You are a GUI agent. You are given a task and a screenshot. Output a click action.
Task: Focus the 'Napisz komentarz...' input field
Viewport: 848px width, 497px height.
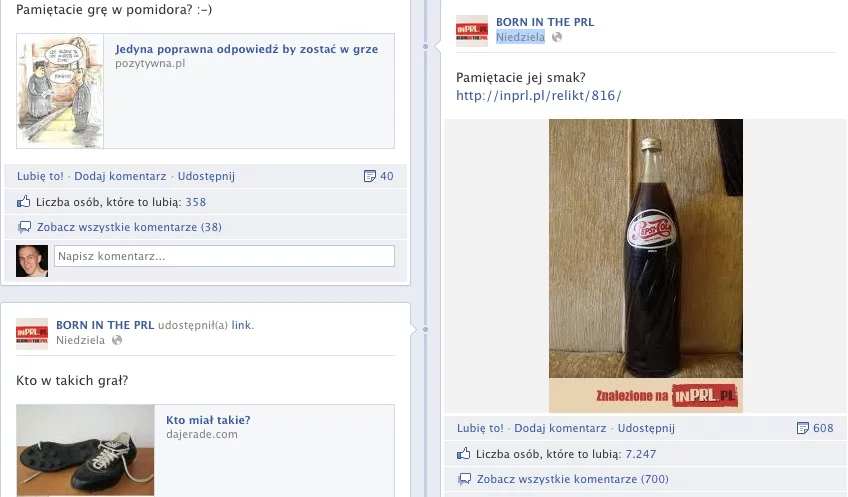(x=224, y=256)
